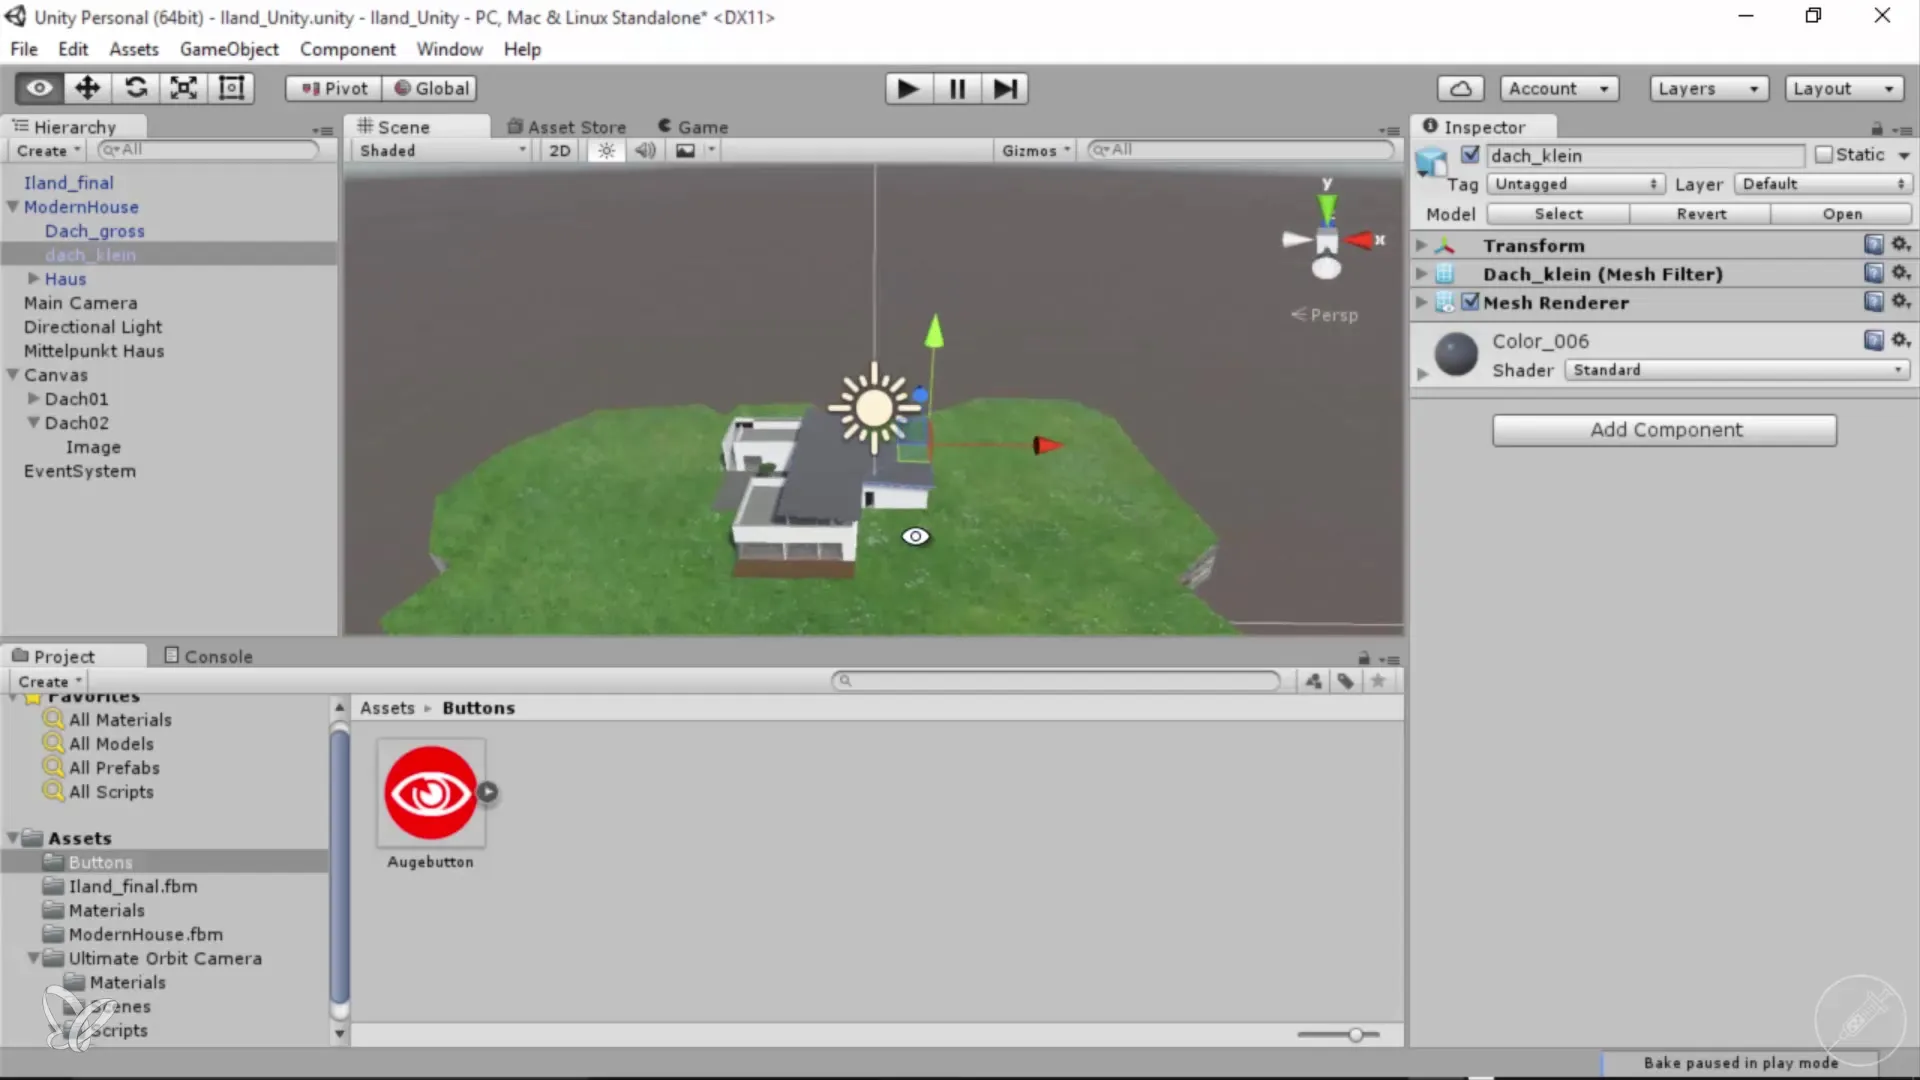
Task: Open Mesh Renderer component gear menu
Action: (x=1901, y=302)
